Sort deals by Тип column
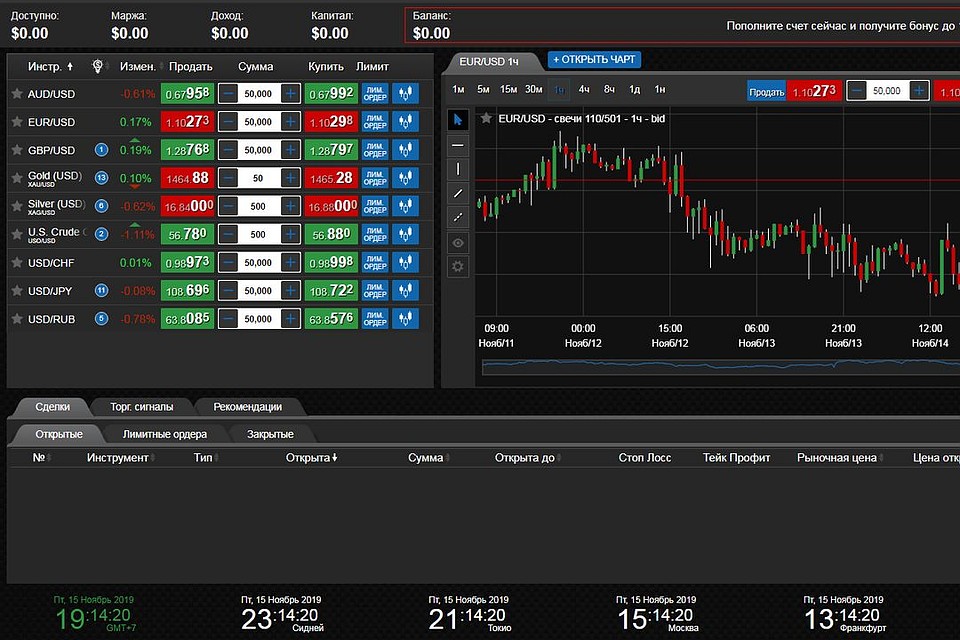 (x=206, y=457)
